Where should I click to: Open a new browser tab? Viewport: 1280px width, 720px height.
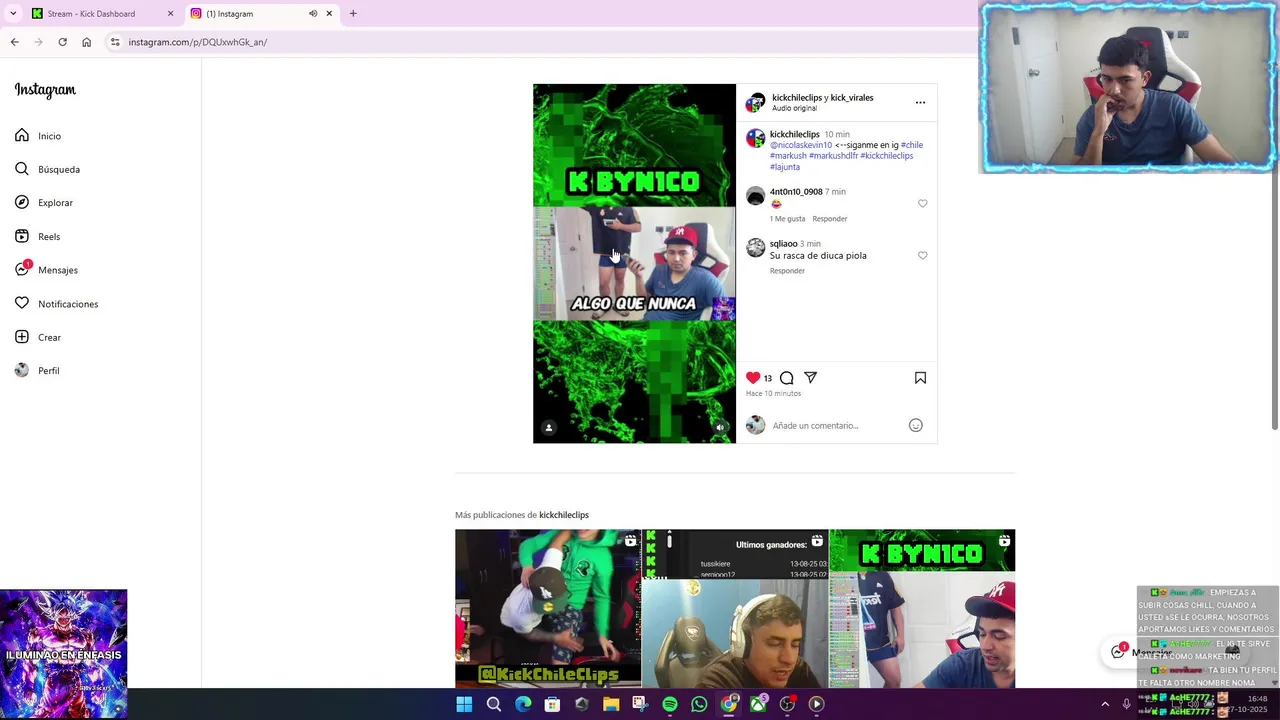(x=353, y=14)
